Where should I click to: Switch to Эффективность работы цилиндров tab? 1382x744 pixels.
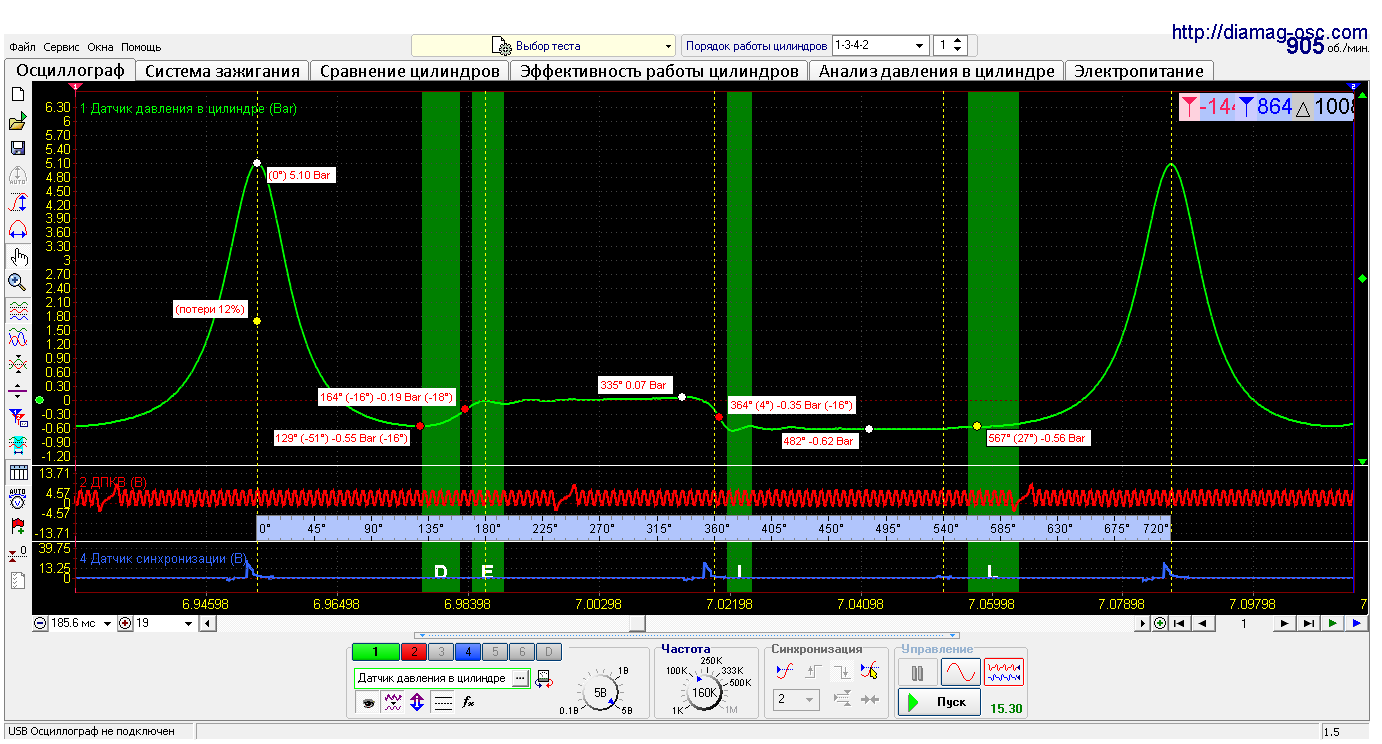(x=659, y=71)
